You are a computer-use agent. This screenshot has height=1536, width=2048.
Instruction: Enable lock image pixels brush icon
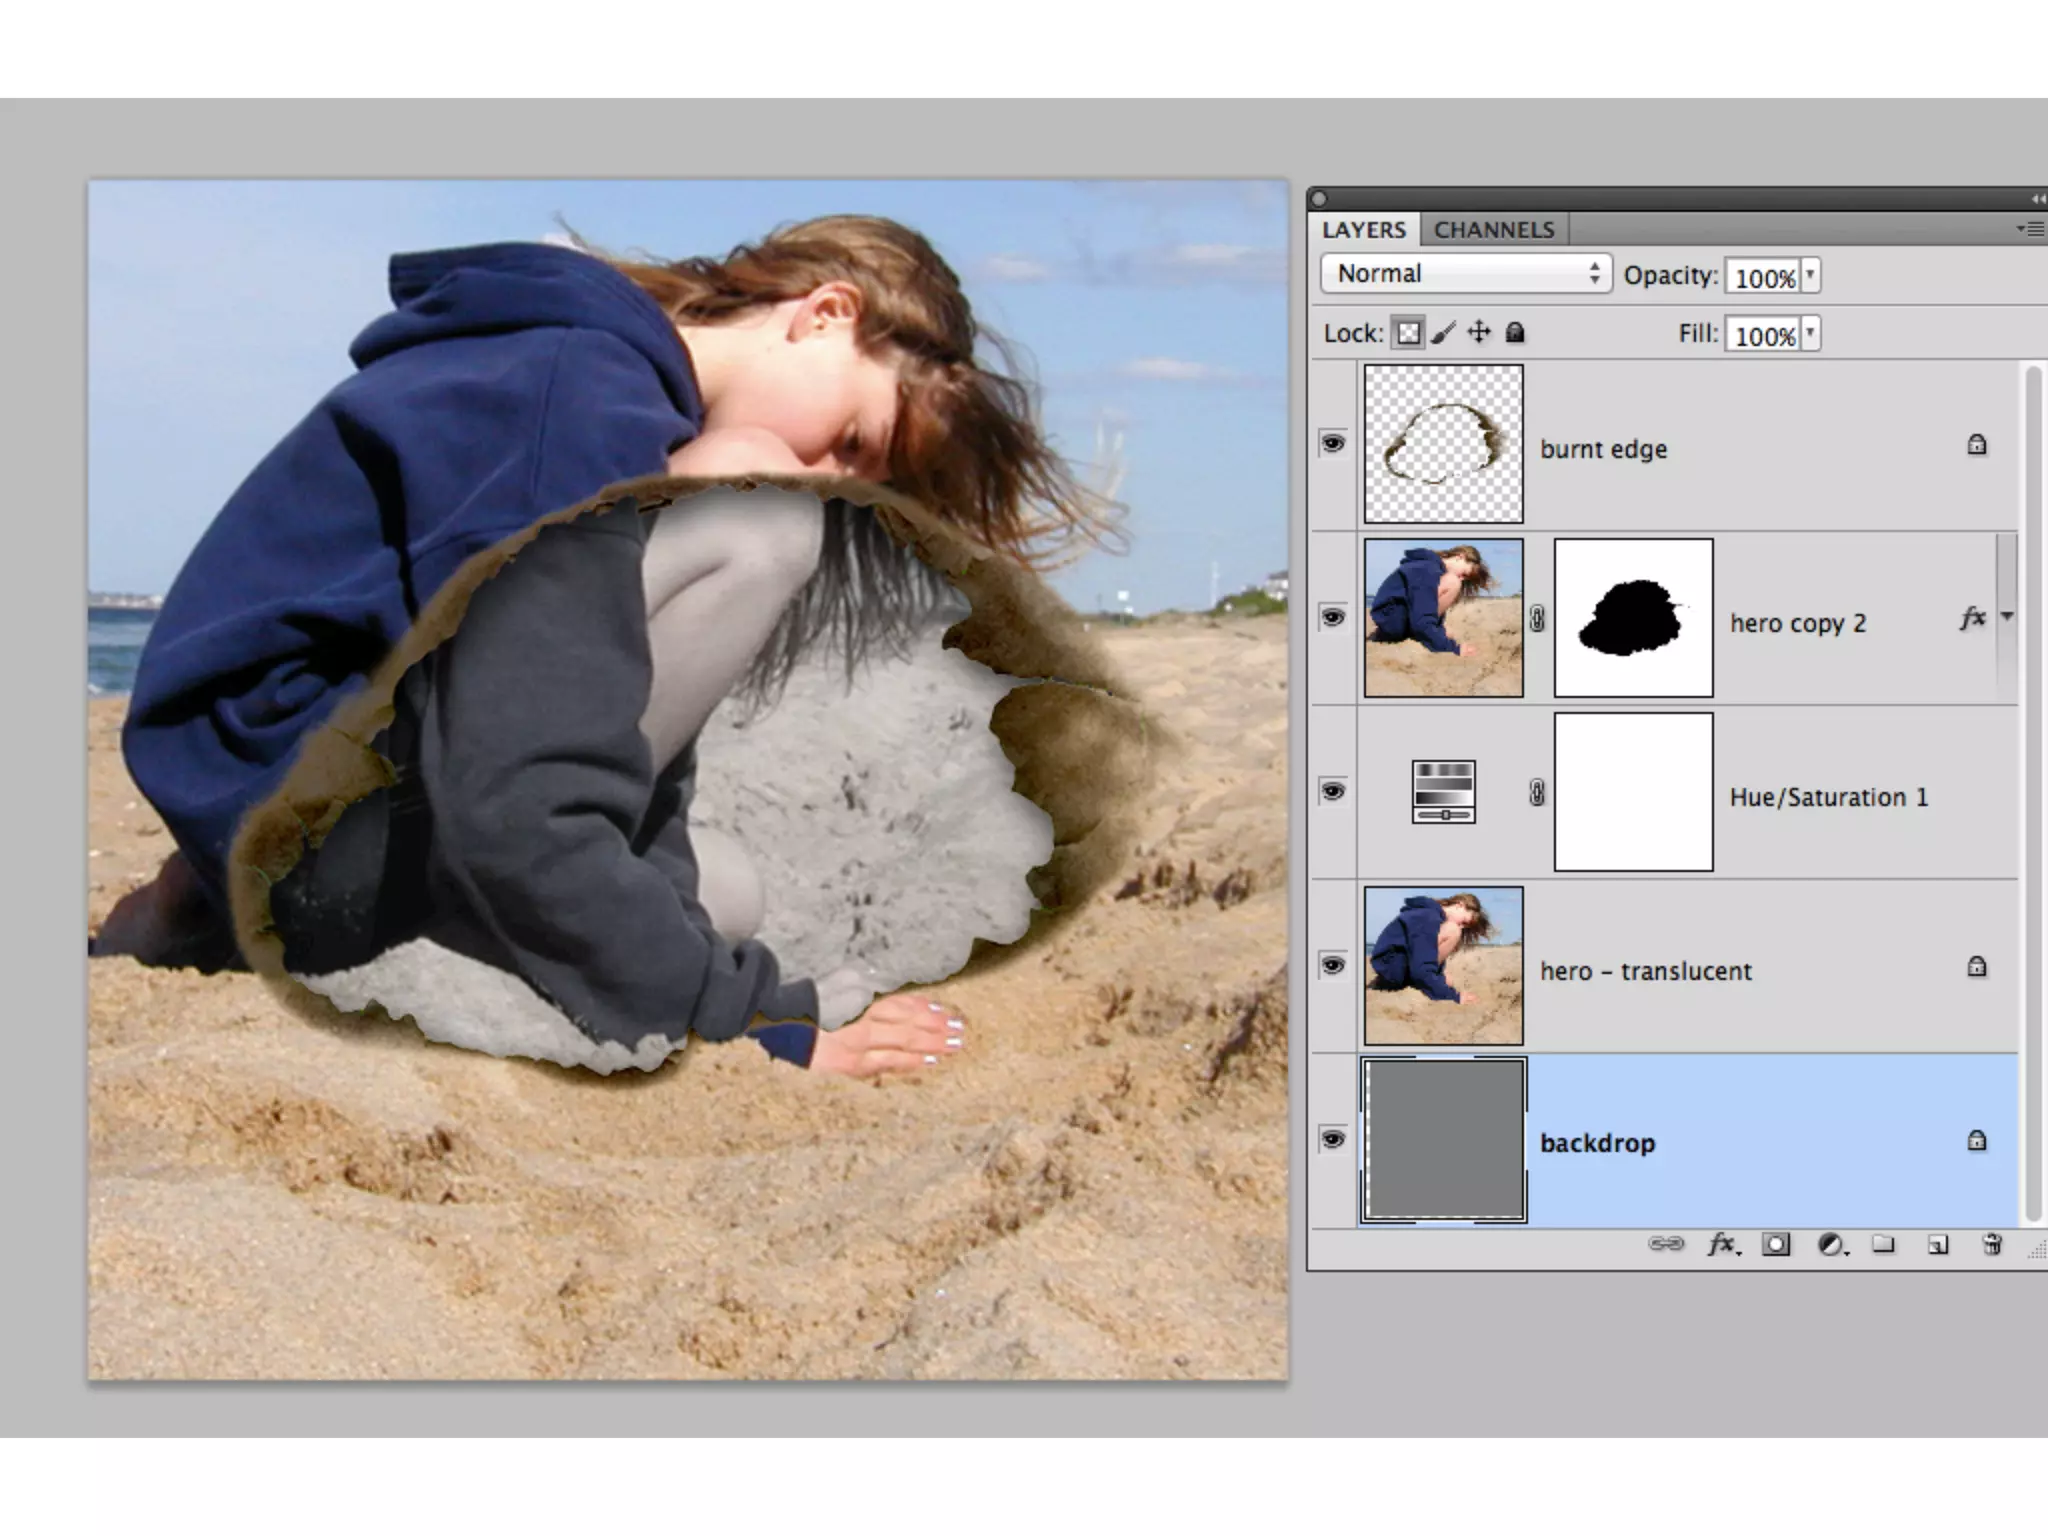coord(1443,333)
